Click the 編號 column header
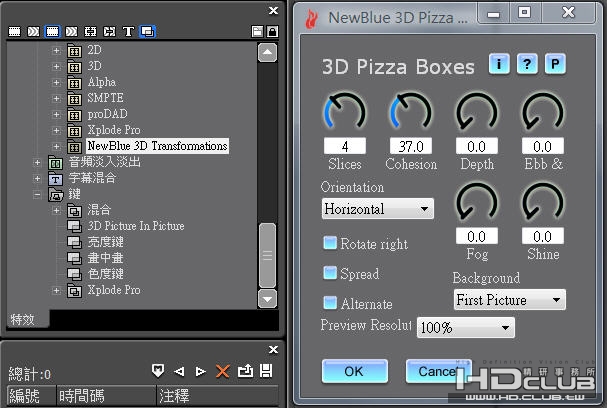 click(x=32, y=396)
